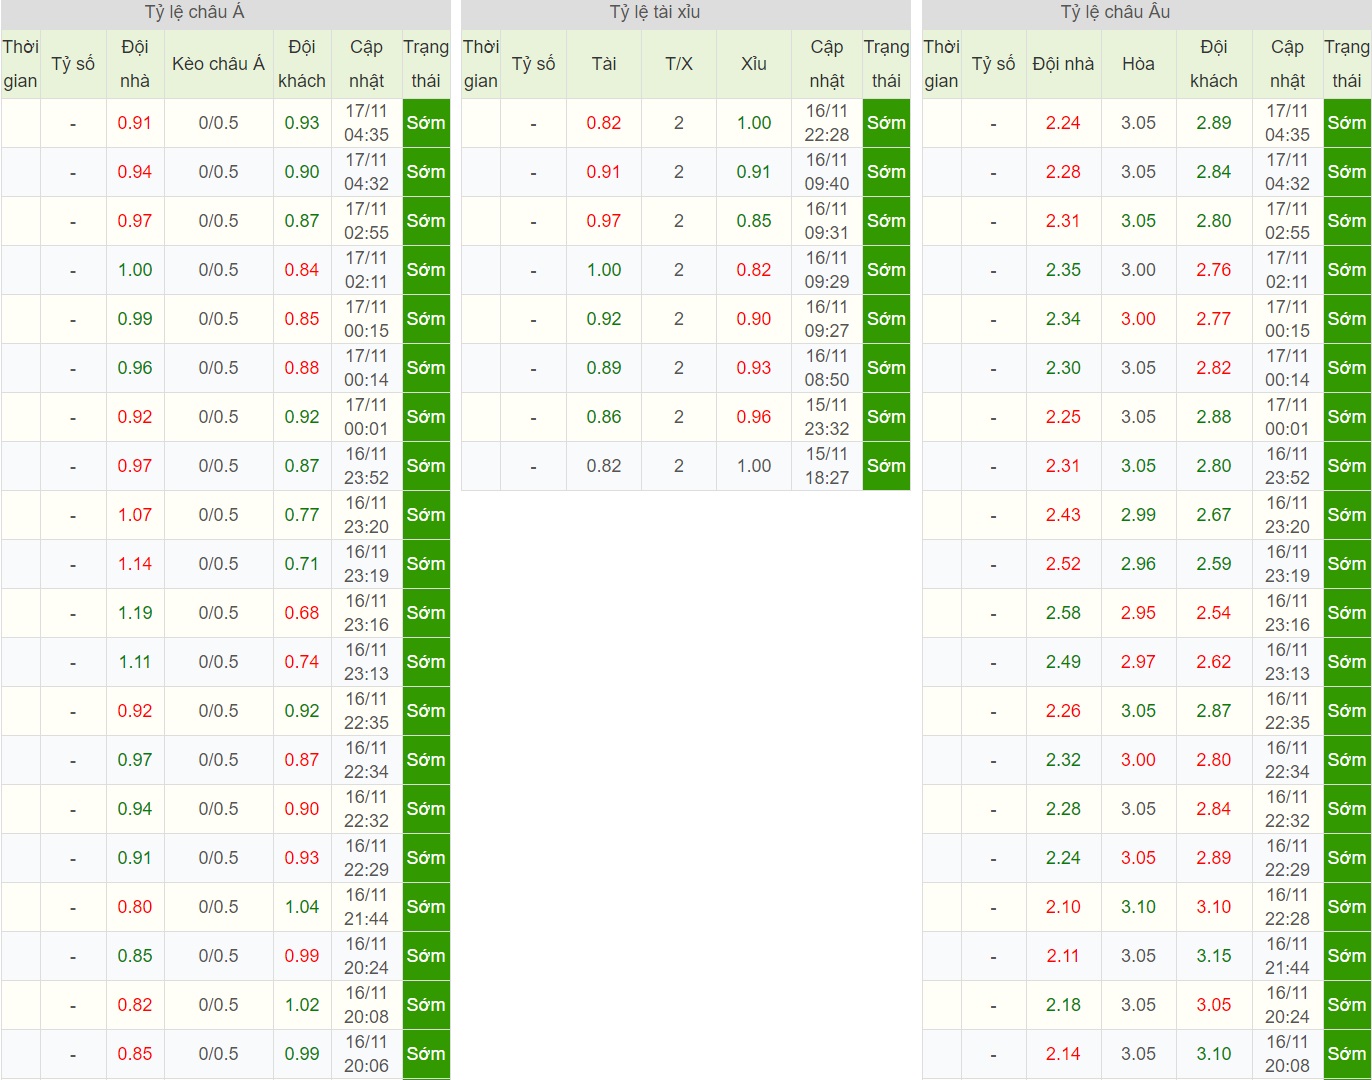Click the away odds value 1.04
This screenshot has height=1080, width=1372.
[302, 907]
